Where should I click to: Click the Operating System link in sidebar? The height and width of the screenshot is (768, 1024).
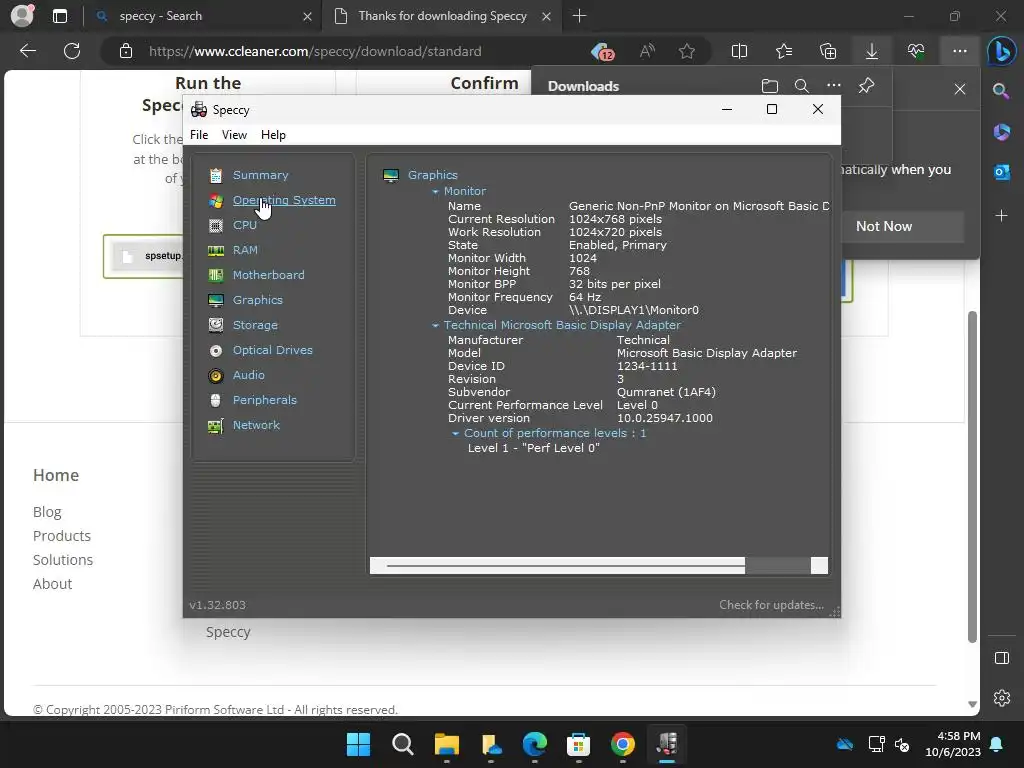(x=284, y=200)
